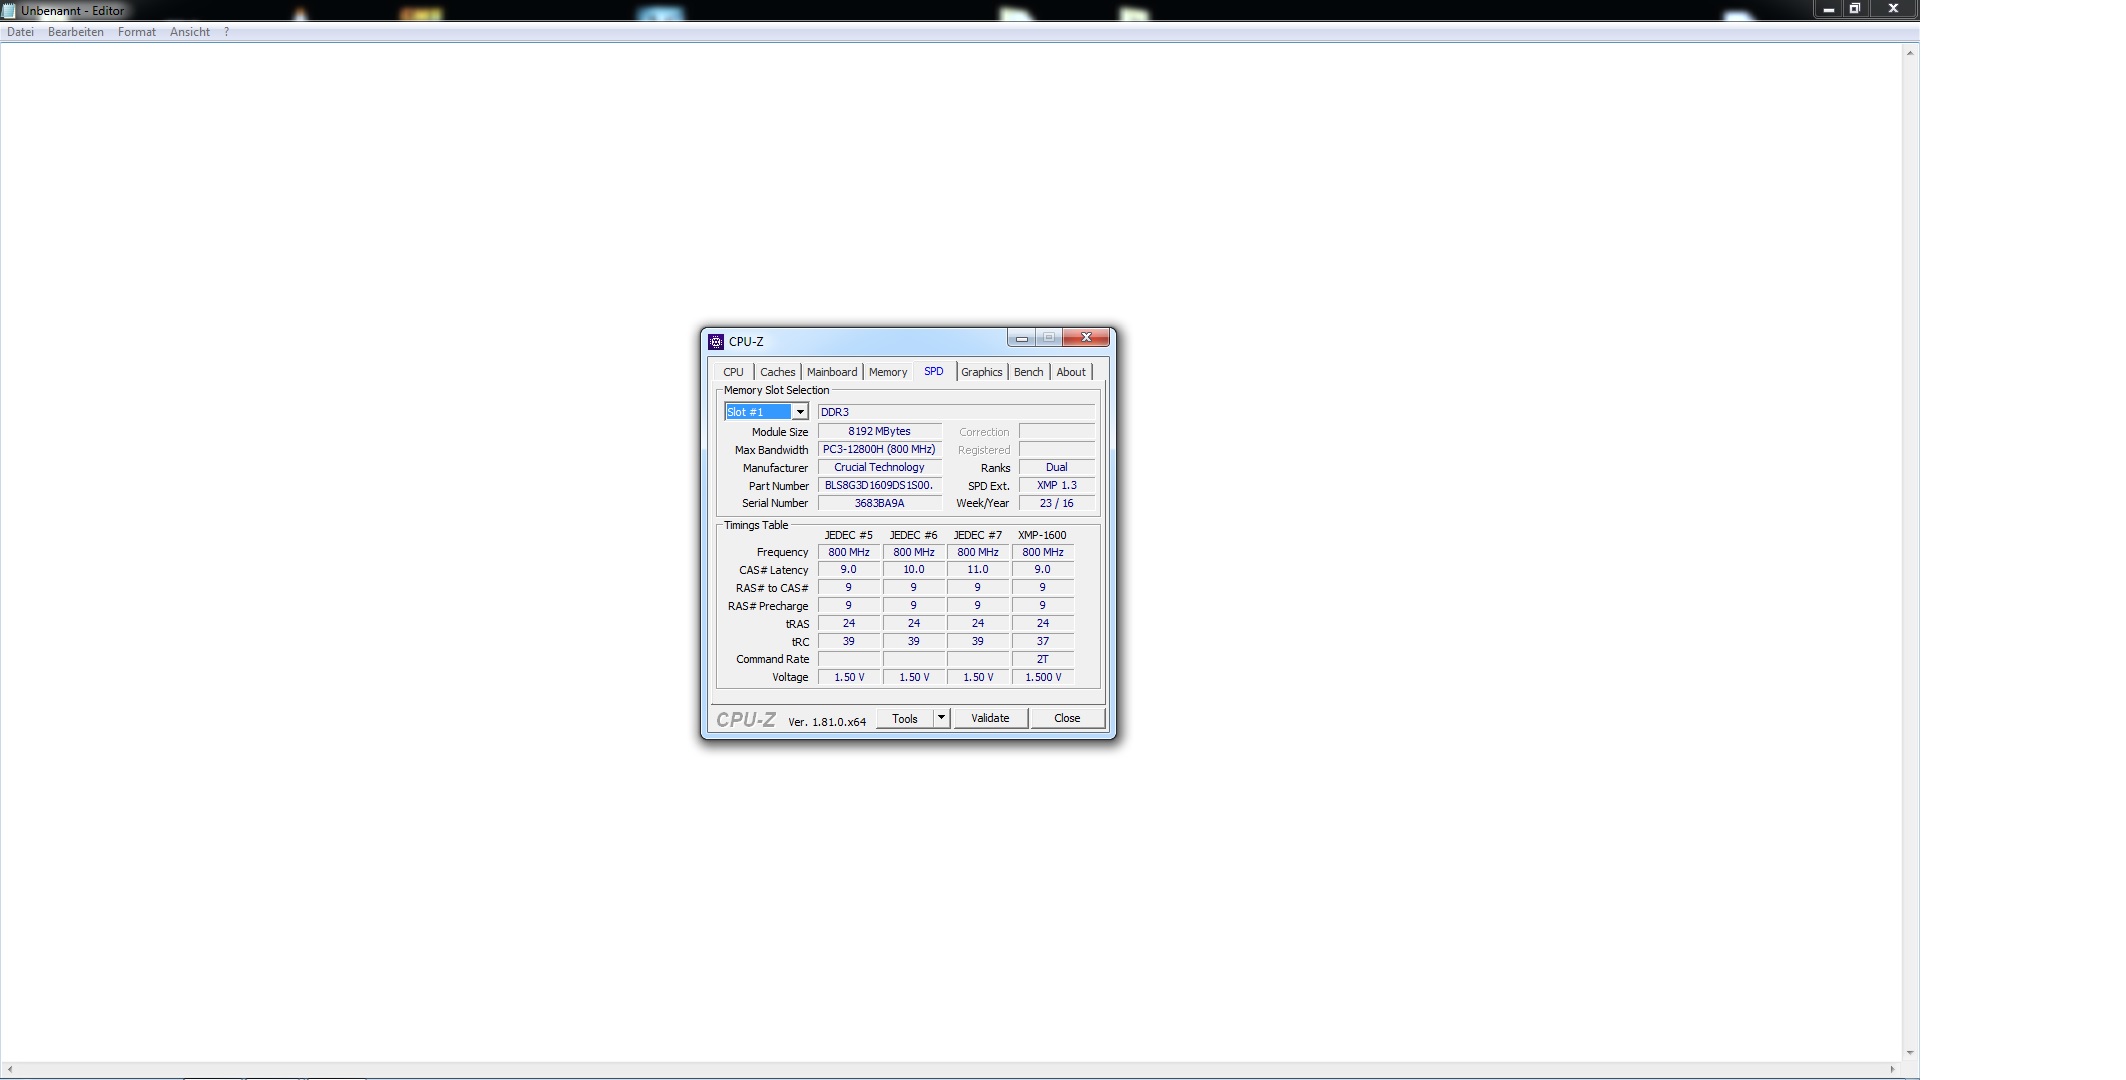Switch to the CPU tab
This screenshot has width=2126, height=1080.
[734, 372]
